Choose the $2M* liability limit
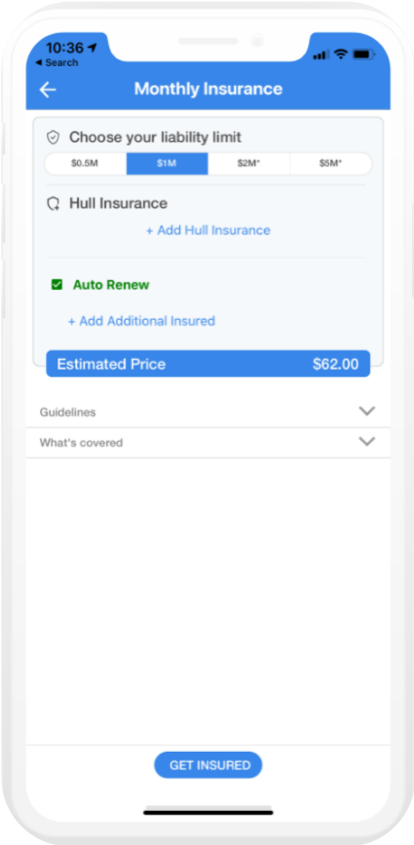 (249, 164)
